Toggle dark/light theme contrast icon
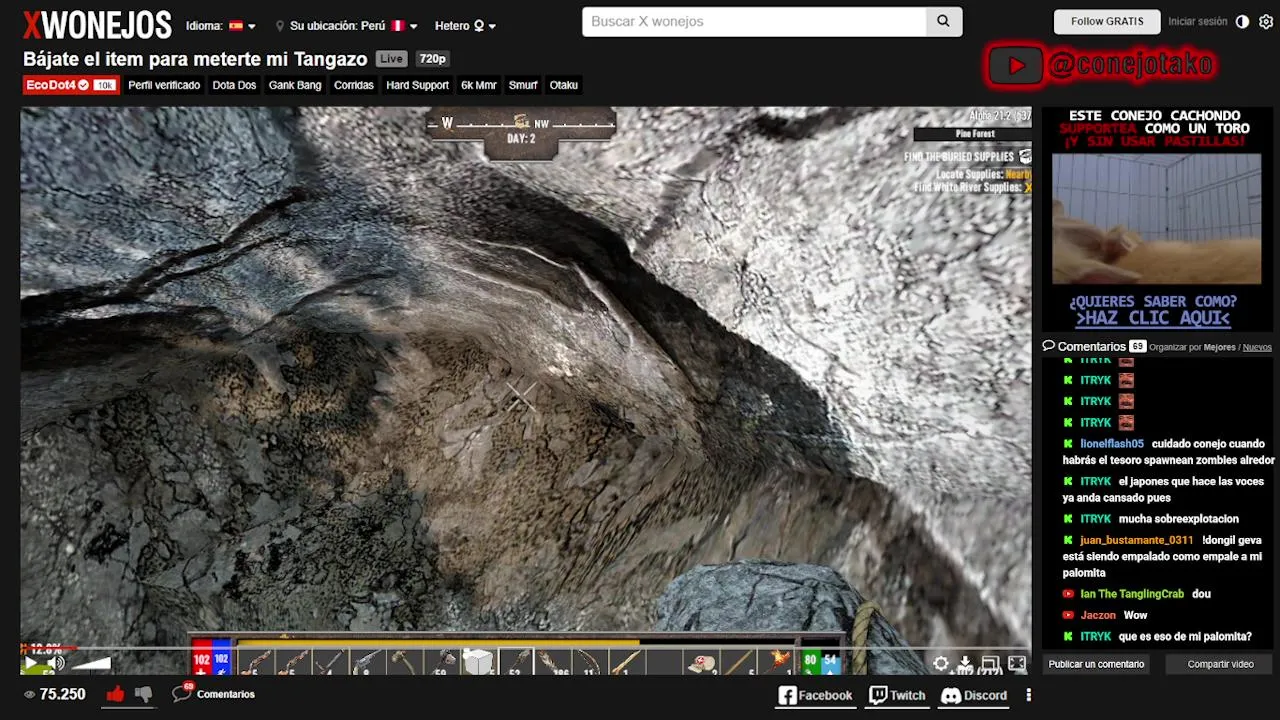This screenshot has height=720, width=1280. [1242, 22]
